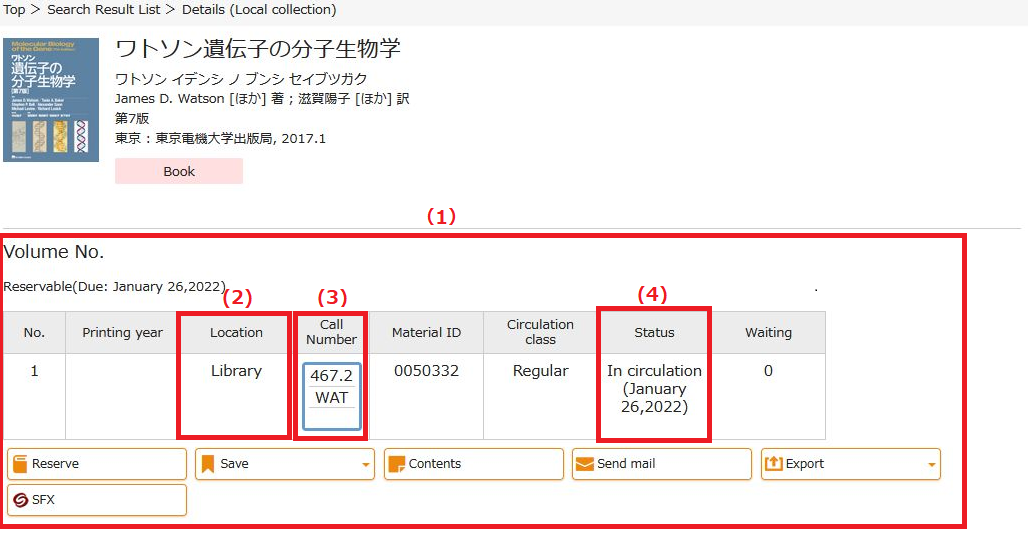Click Details (Local collection) breadcrumb
This screenshot has width=1028, height=535.
(x=259, y=10)
